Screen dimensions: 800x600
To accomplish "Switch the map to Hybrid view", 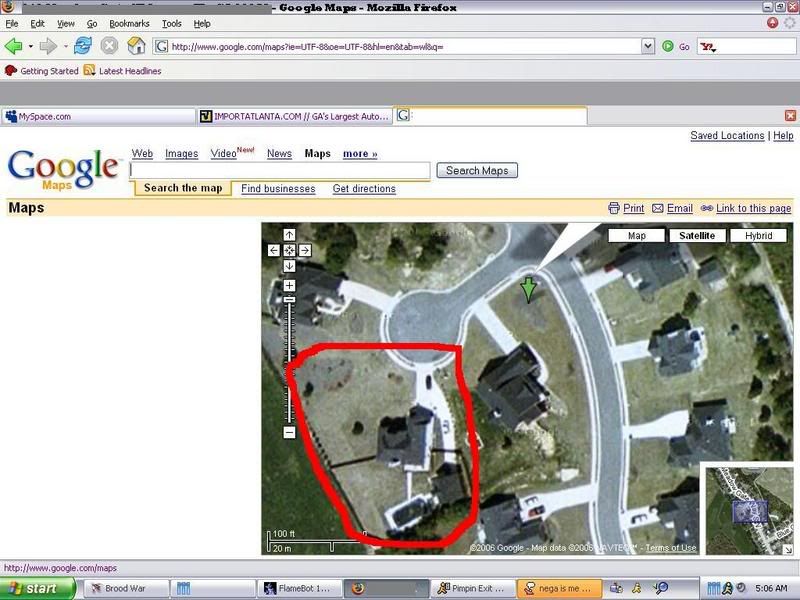I will click(757, 236).
